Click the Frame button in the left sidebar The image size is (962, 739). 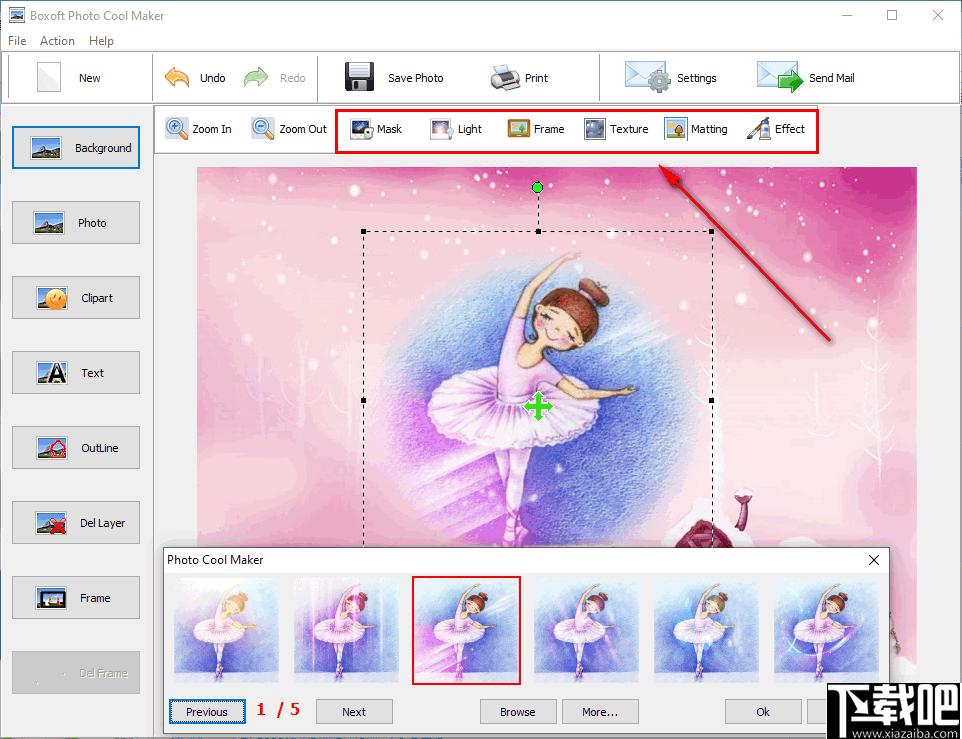76,597
